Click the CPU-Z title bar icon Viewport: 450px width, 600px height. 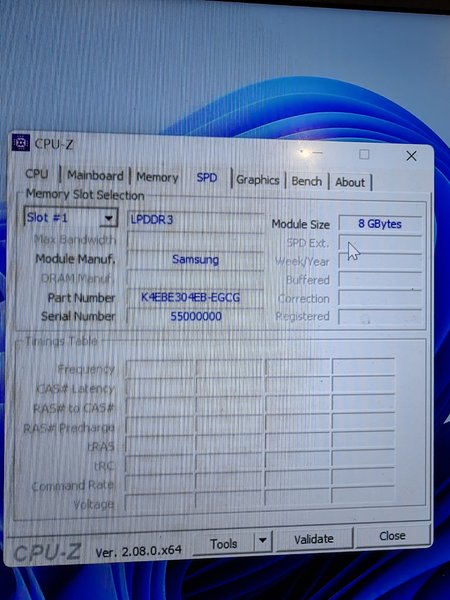[x=21, y=142]
